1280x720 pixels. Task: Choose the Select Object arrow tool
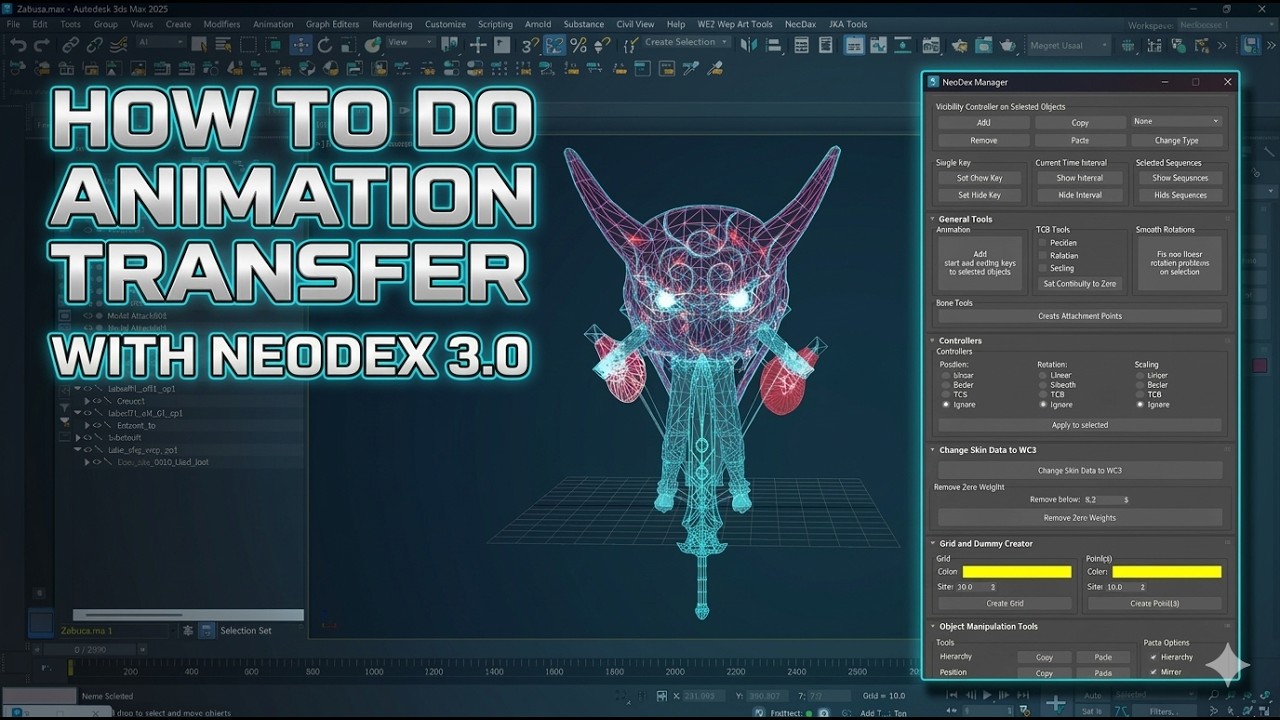click(x=199, y=45)
